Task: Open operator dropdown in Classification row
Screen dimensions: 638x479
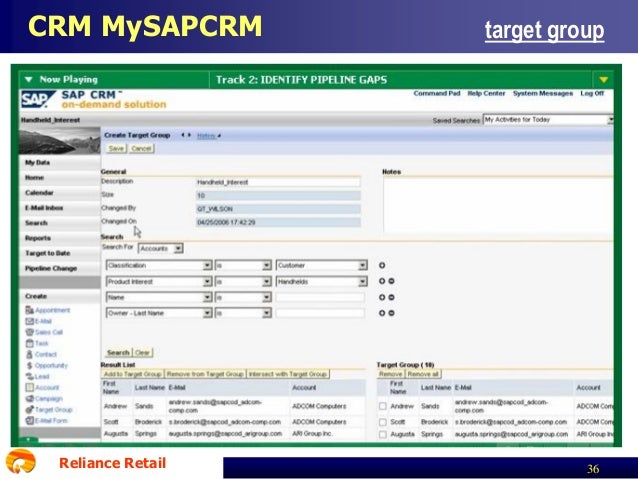Action: [267, 266]
